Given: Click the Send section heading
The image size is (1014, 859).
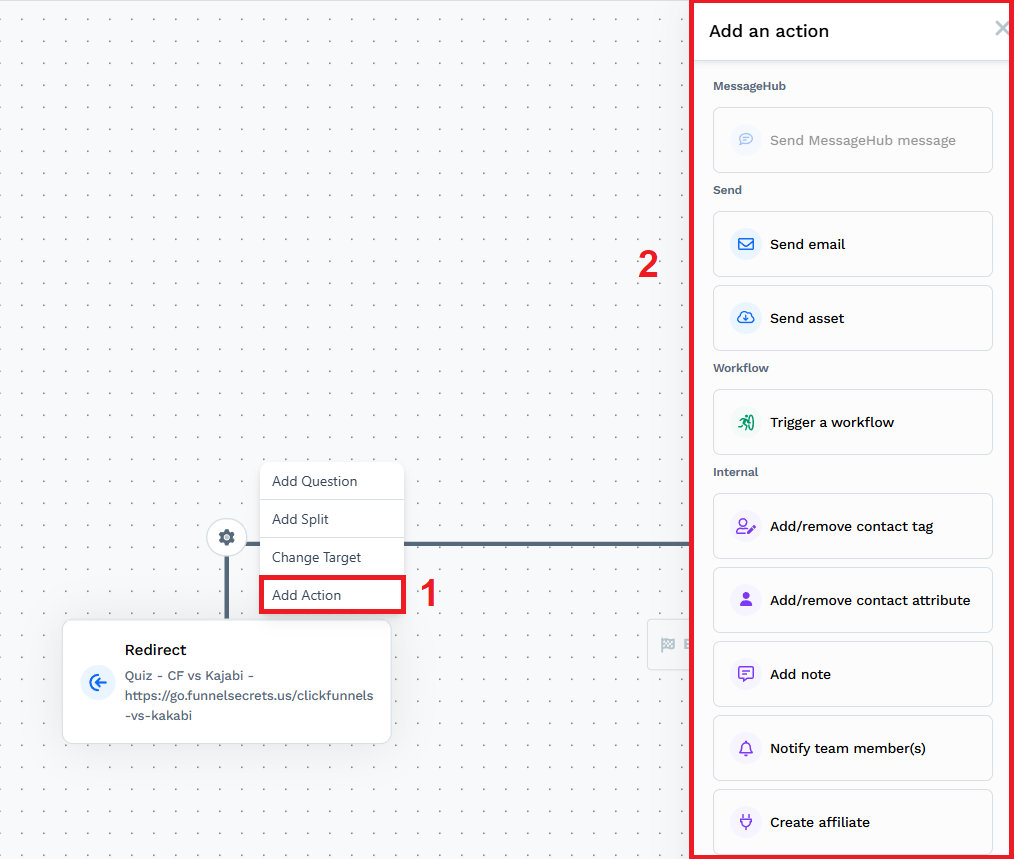Looking at the screenshot, I should coord(727,190).
